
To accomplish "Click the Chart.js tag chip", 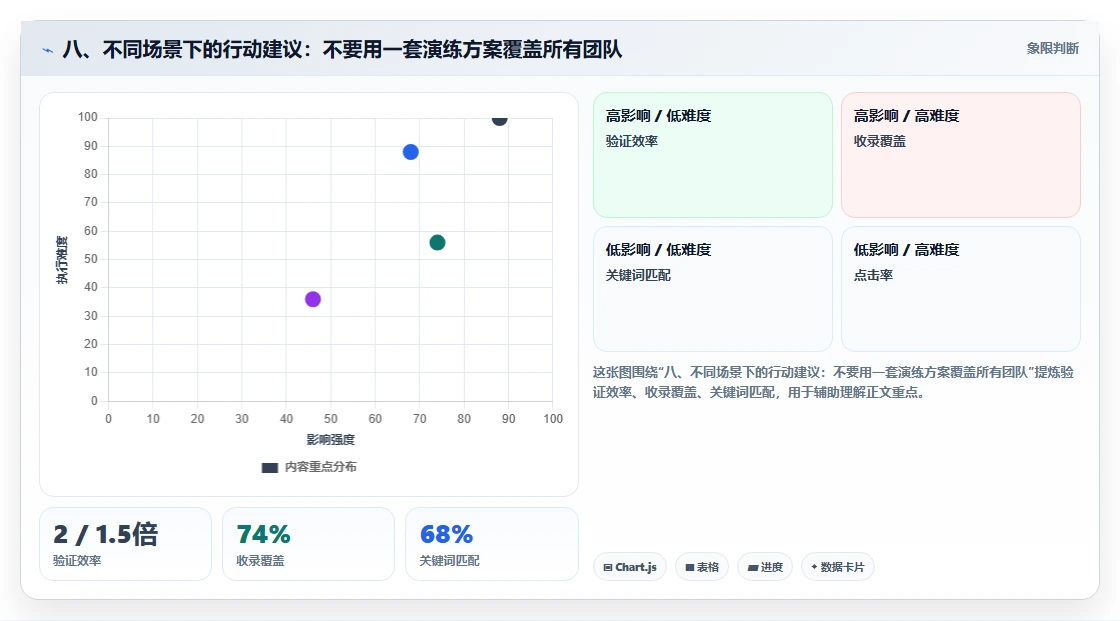I will [x=630, y=567].
